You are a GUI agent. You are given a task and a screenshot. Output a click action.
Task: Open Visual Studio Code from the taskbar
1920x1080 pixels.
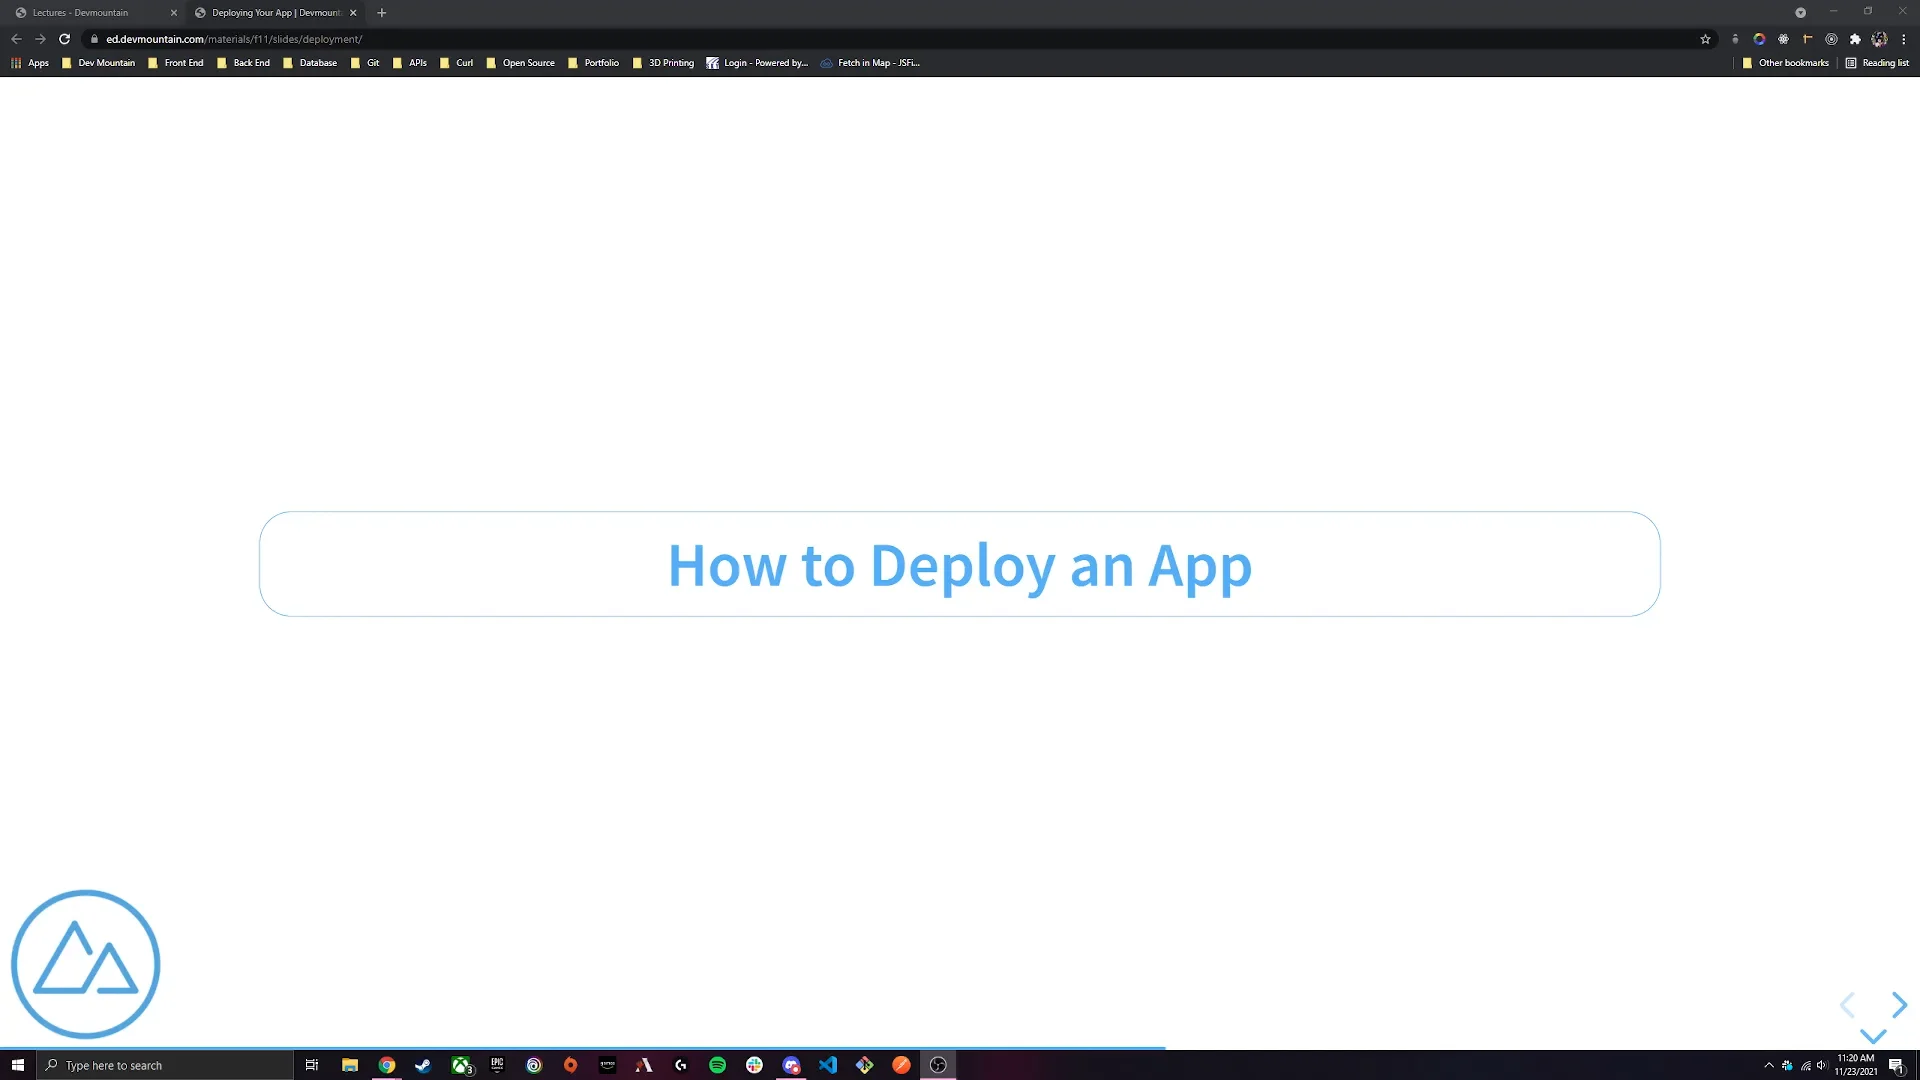(x=828, y=1065)
